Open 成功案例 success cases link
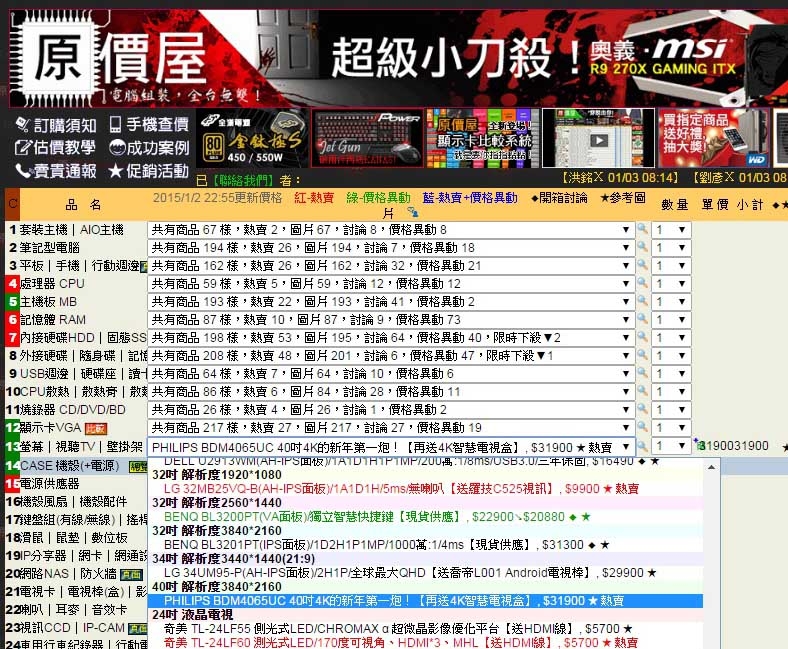The height and width of the screenshot is (649, 788). 149,147
